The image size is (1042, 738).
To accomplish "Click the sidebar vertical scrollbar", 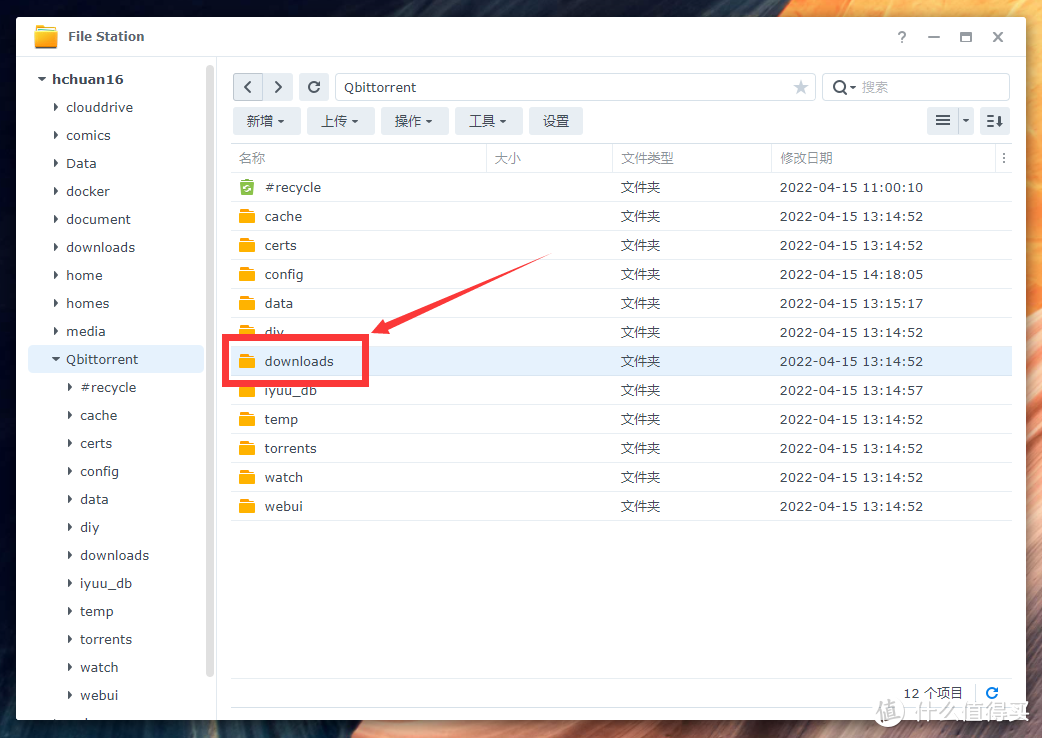I will click(210, 371).
